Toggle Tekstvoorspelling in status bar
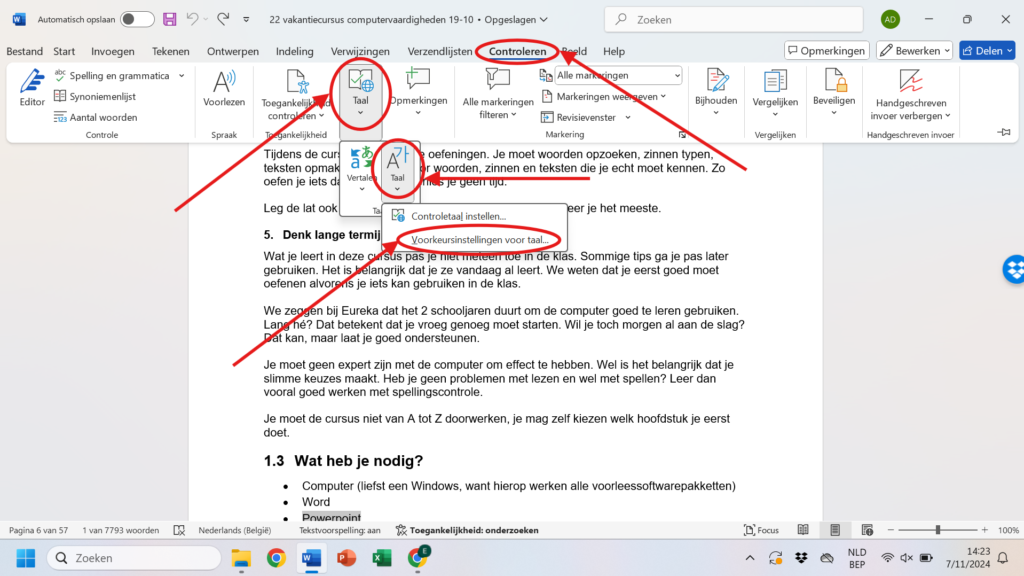The width and height of the screenshot is (1024, 576). [x=339, y=530]
